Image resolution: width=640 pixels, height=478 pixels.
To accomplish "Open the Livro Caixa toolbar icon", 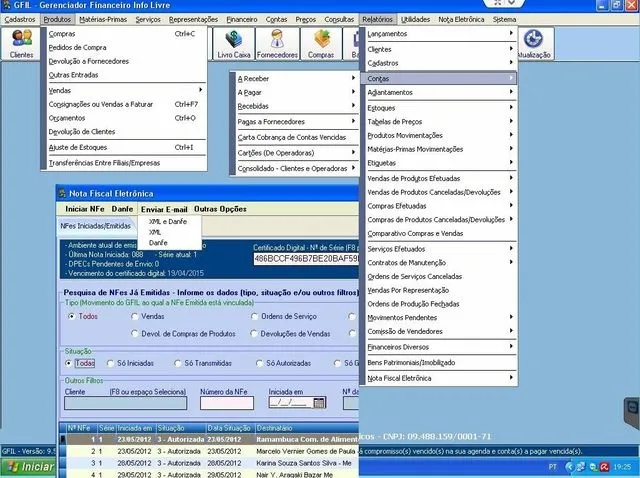I will (237, 40).
